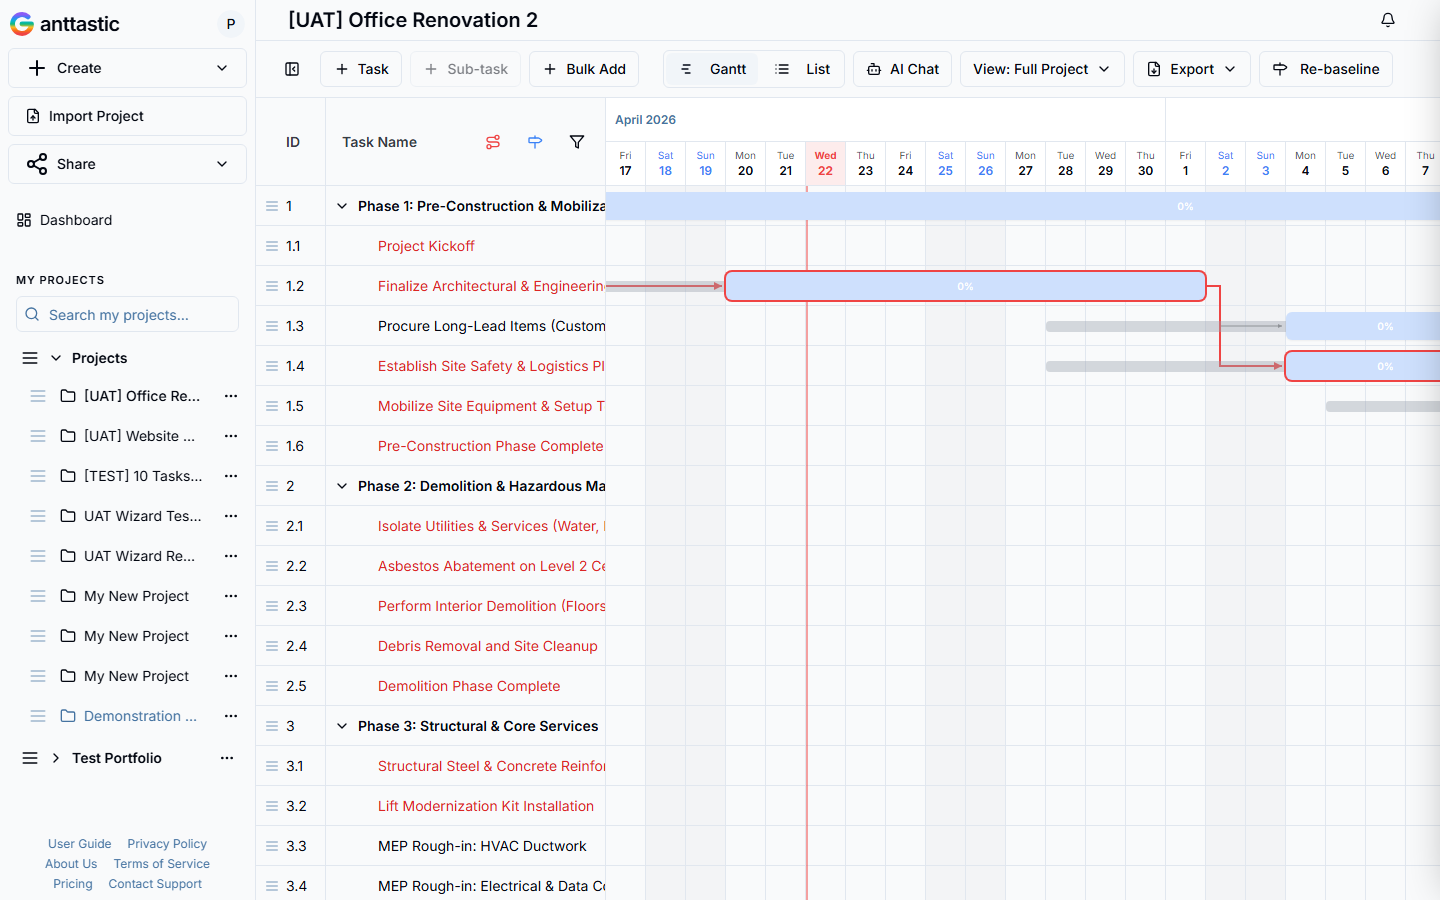The height and width of the screenshot is (900, 1440).
Task: Click the notification bell icon
Action: [x=1388, y=20]
